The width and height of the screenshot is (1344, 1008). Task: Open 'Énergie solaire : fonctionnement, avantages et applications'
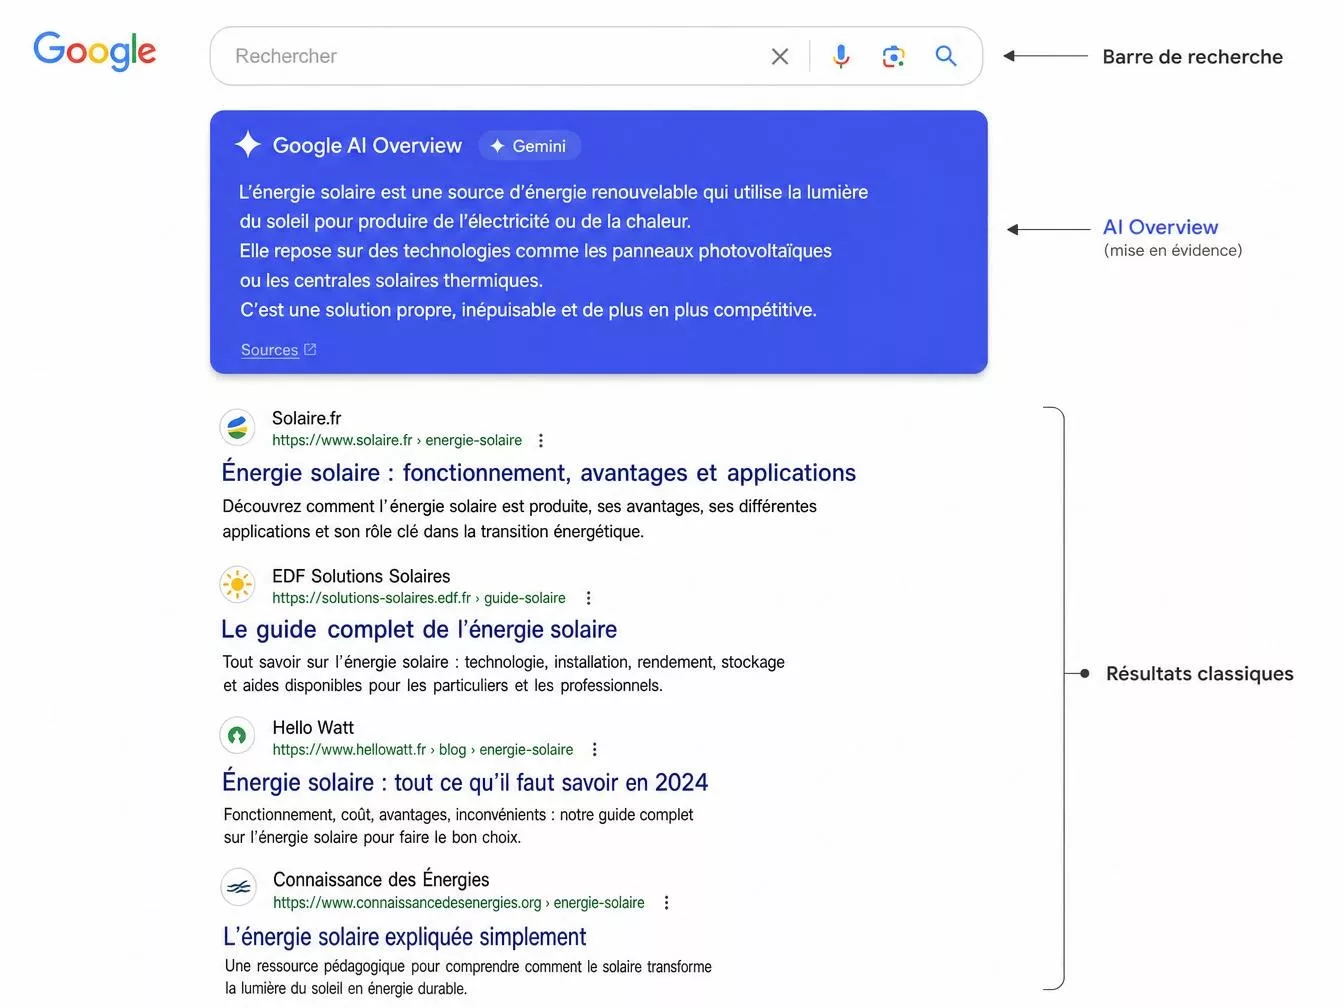pos(539,473)
